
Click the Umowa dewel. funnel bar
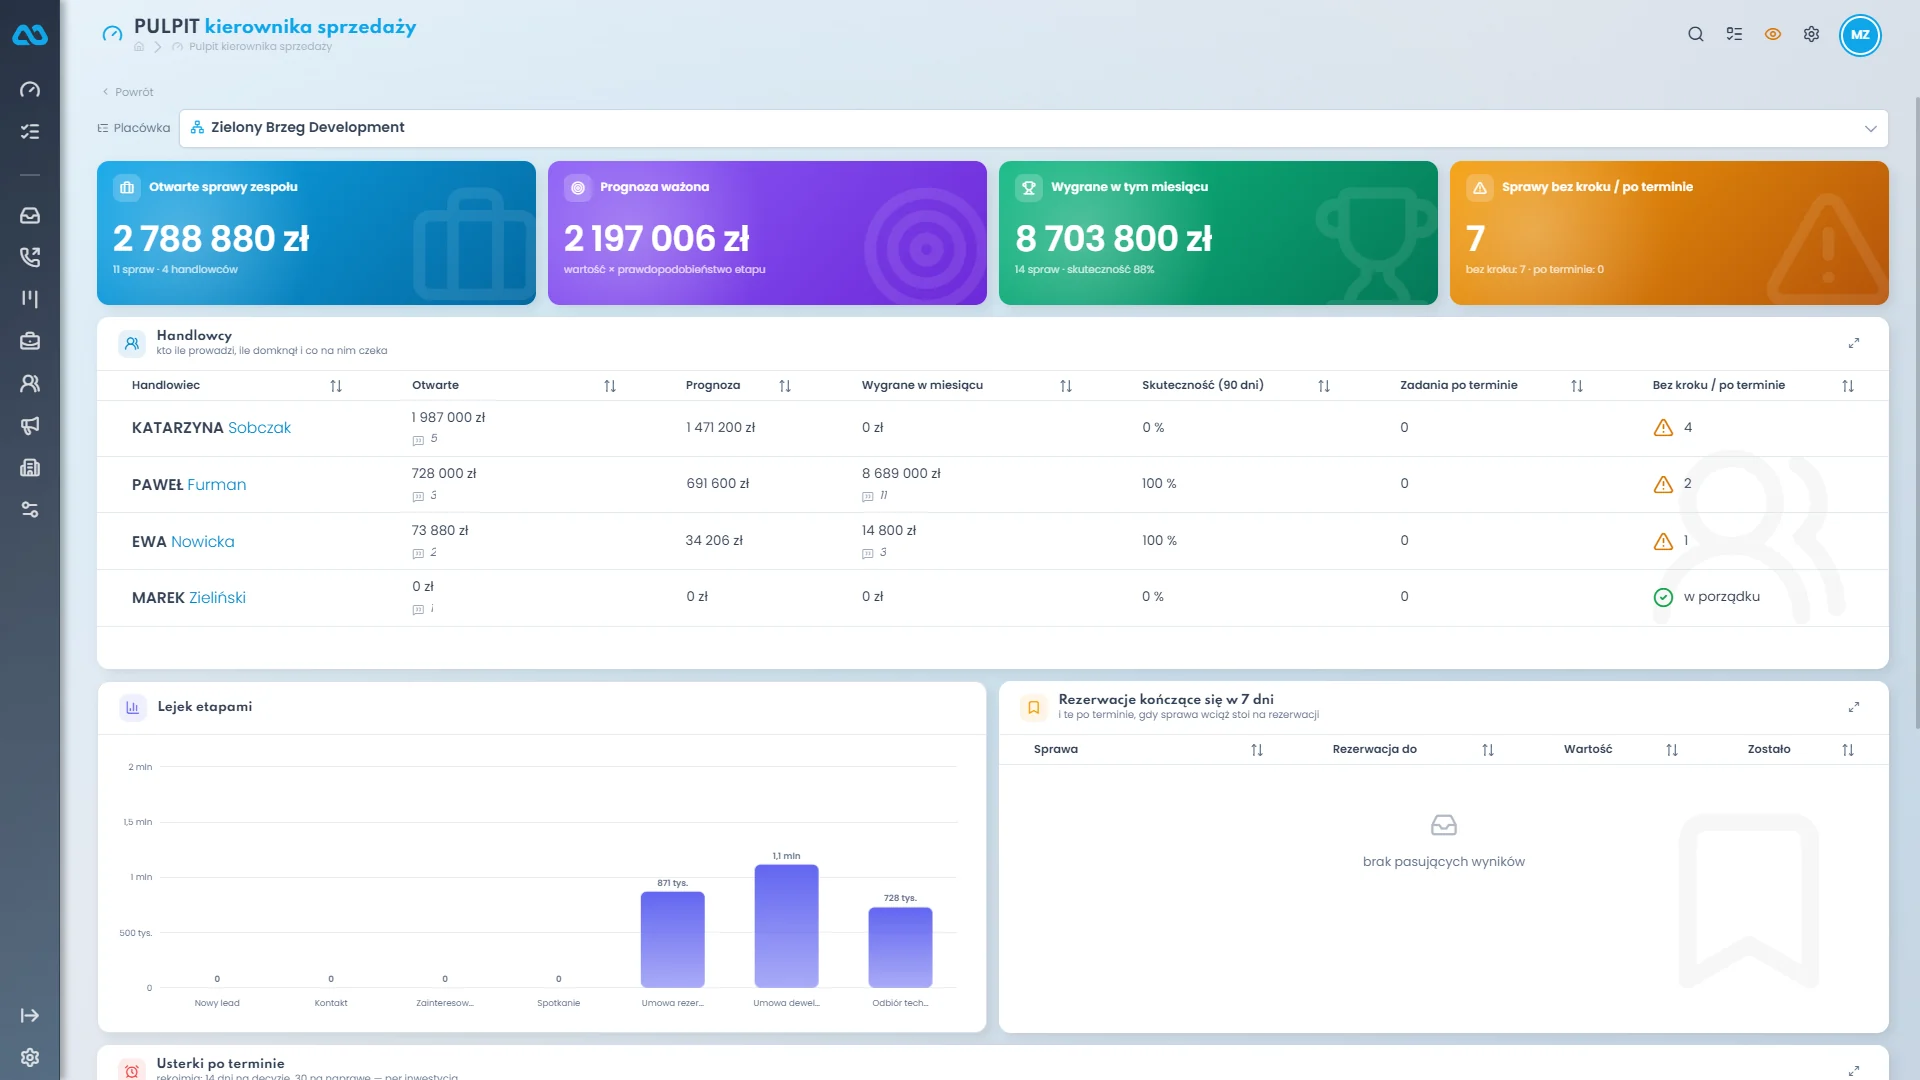point(786,926)
